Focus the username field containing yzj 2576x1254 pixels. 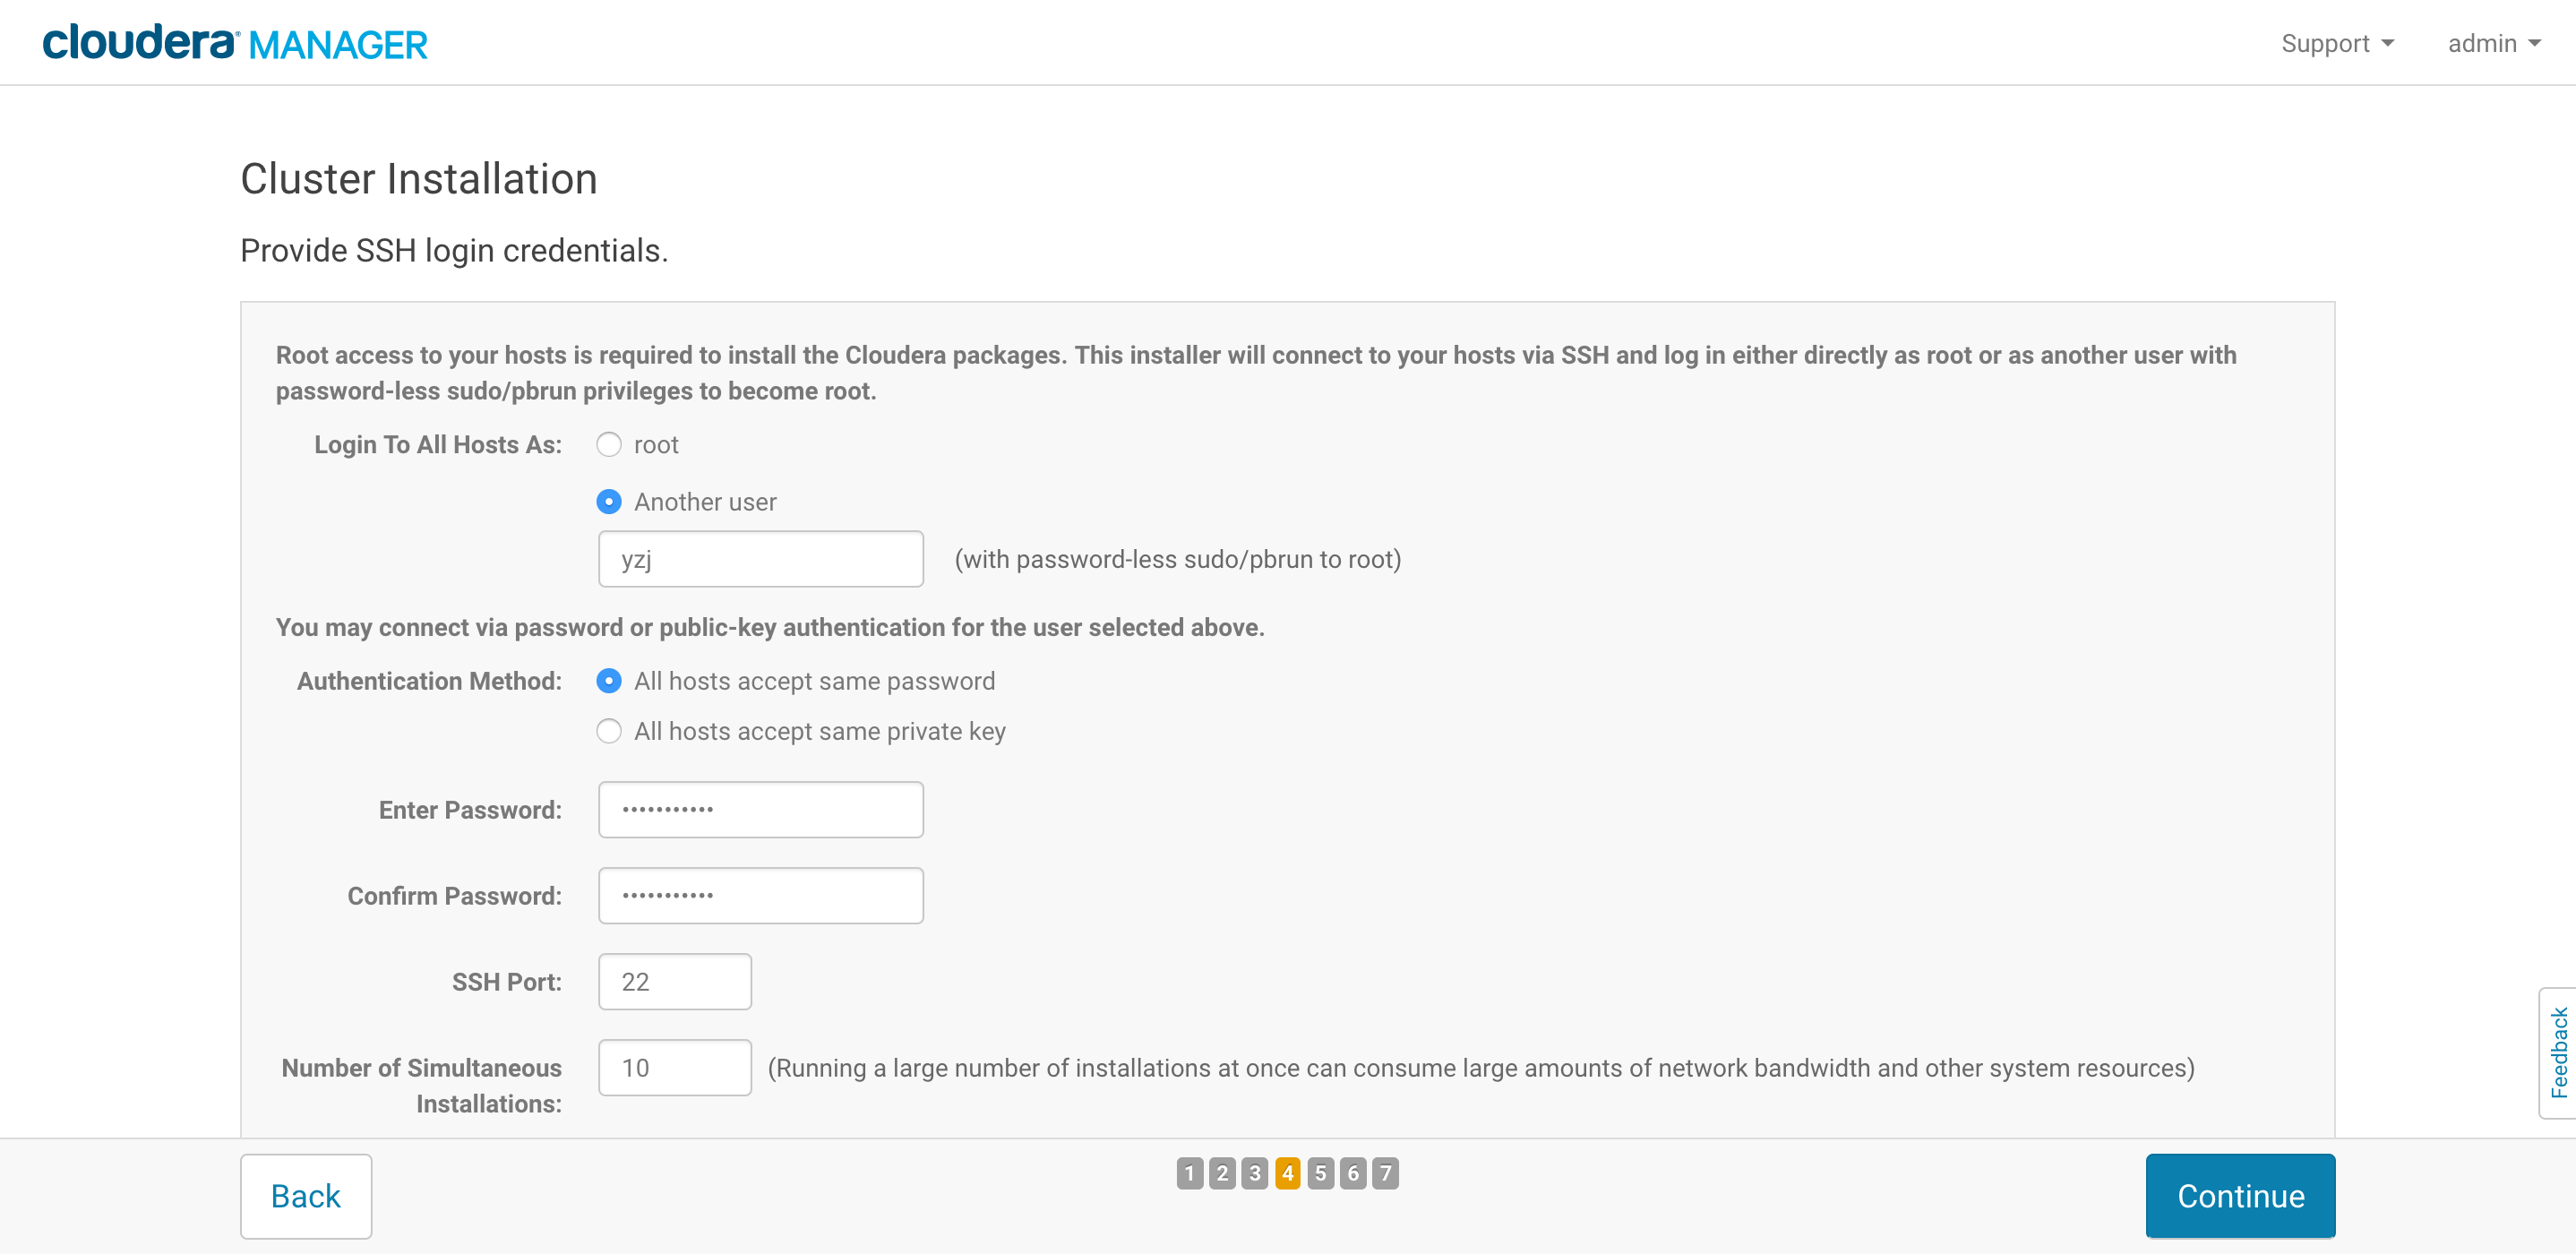[x=761, y=558]
